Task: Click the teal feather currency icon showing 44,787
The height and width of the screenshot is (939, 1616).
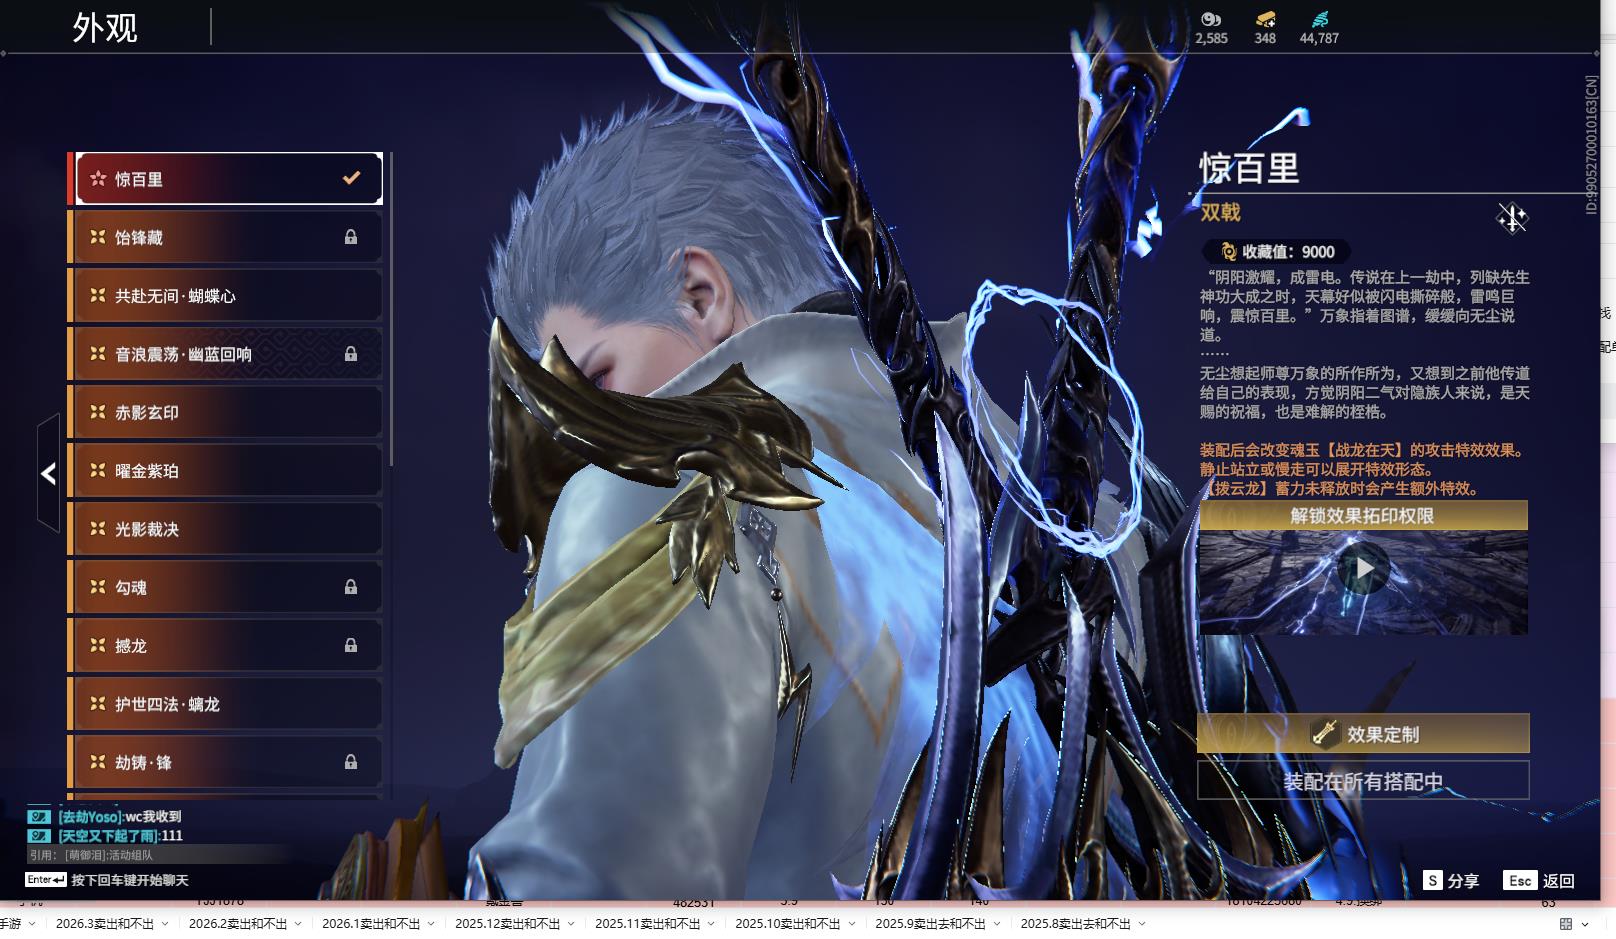Action: click(1319, 19)
